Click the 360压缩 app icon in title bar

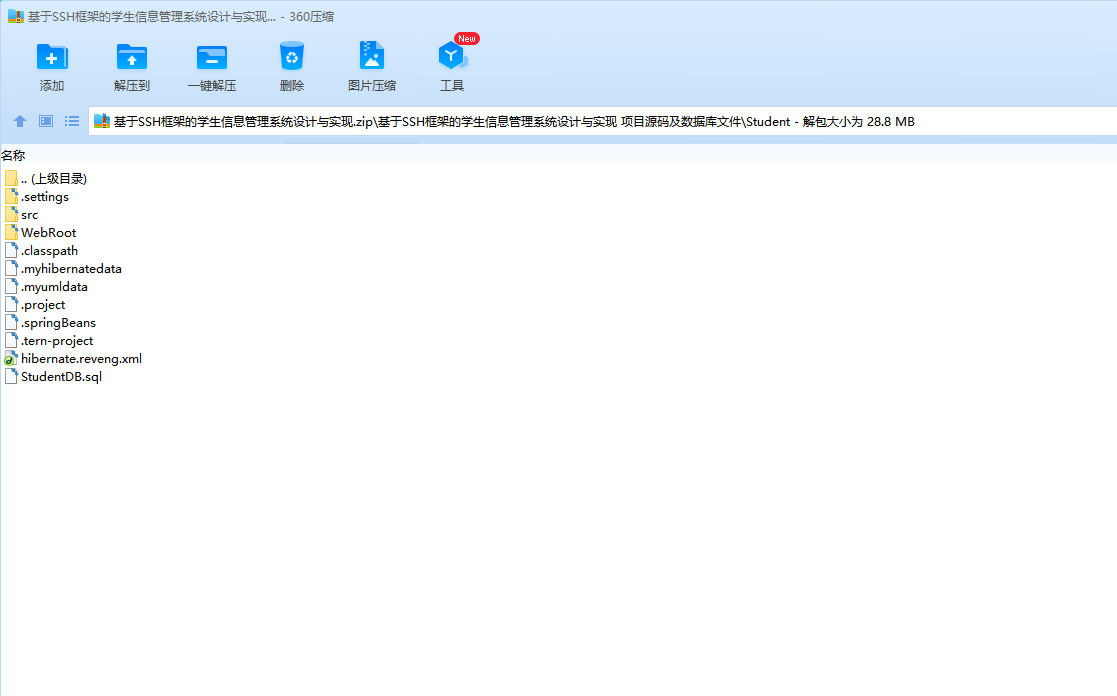pyautogui.click(x=16, y=16)
